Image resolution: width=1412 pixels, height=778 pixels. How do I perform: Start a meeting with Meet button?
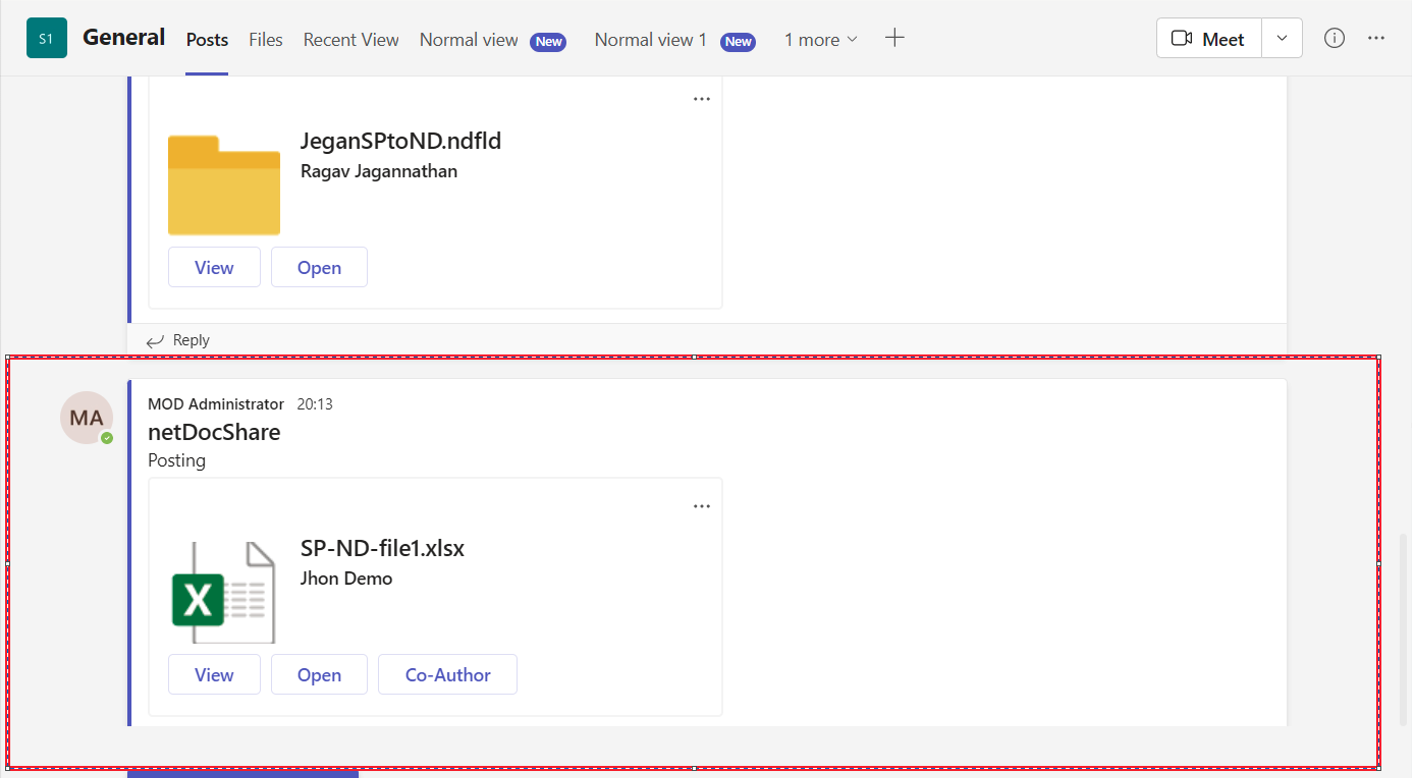coord(1209,38)
